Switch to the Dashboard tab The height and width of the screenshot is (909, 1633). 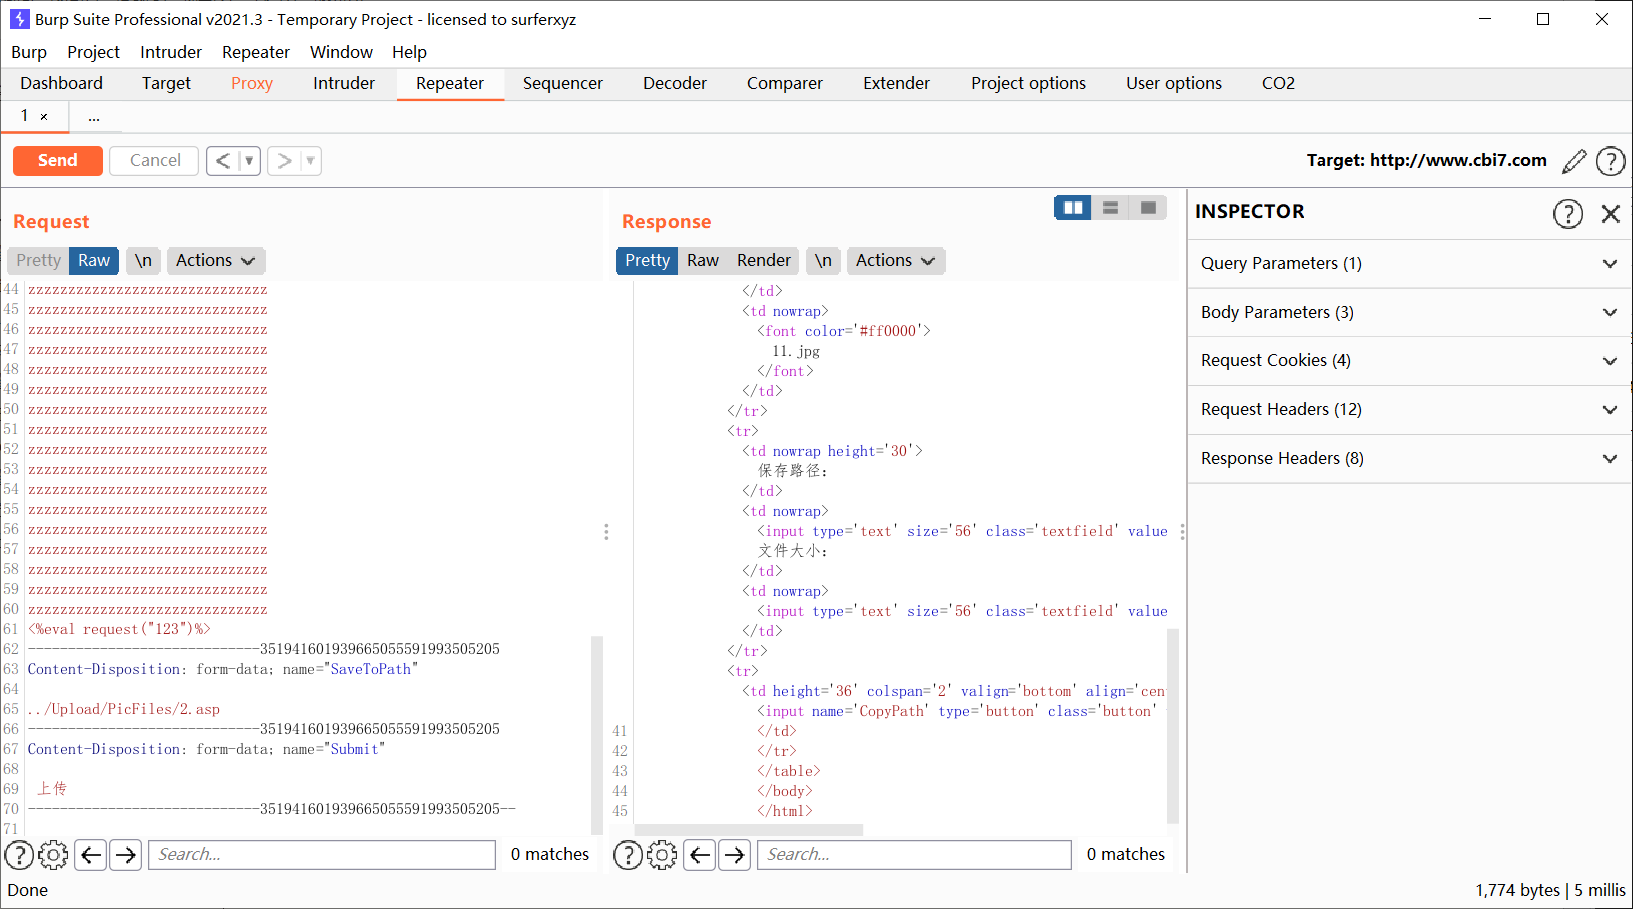[61, 84]
